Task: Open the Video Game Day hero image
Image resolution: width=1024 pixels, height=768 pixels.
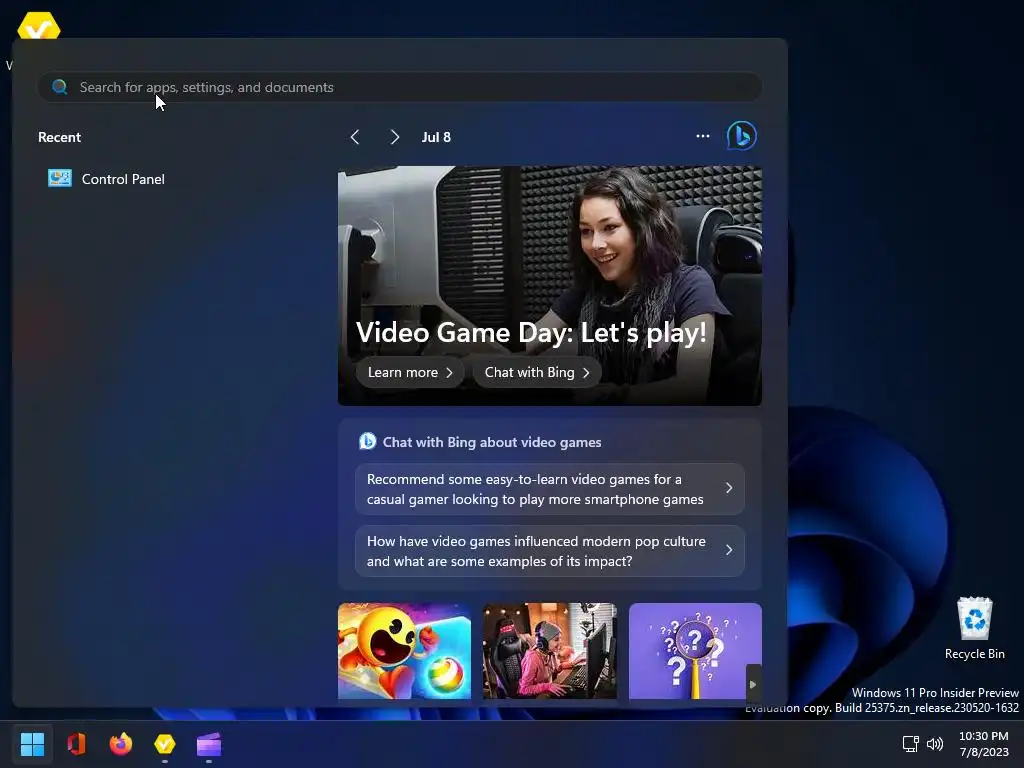Action: [550, 285]
